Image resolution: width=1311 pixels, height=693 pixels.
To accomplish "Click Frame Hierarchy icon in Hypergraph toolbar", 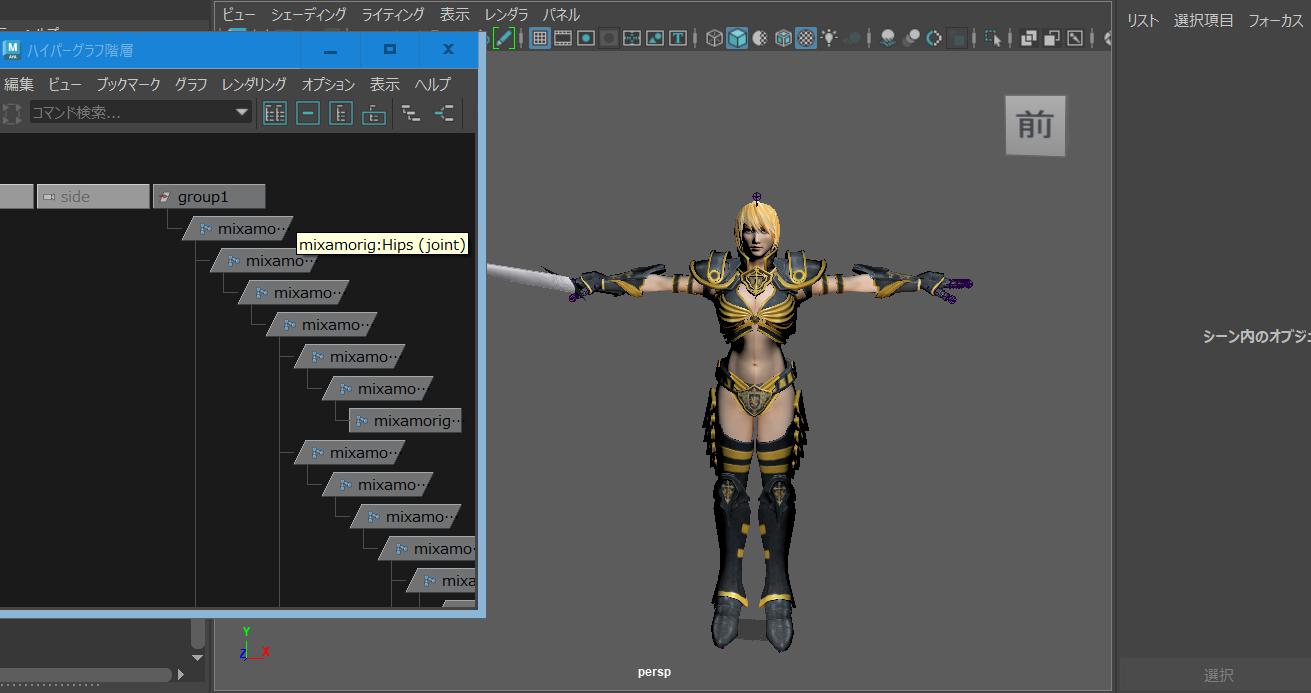I will tap(341, 113).
